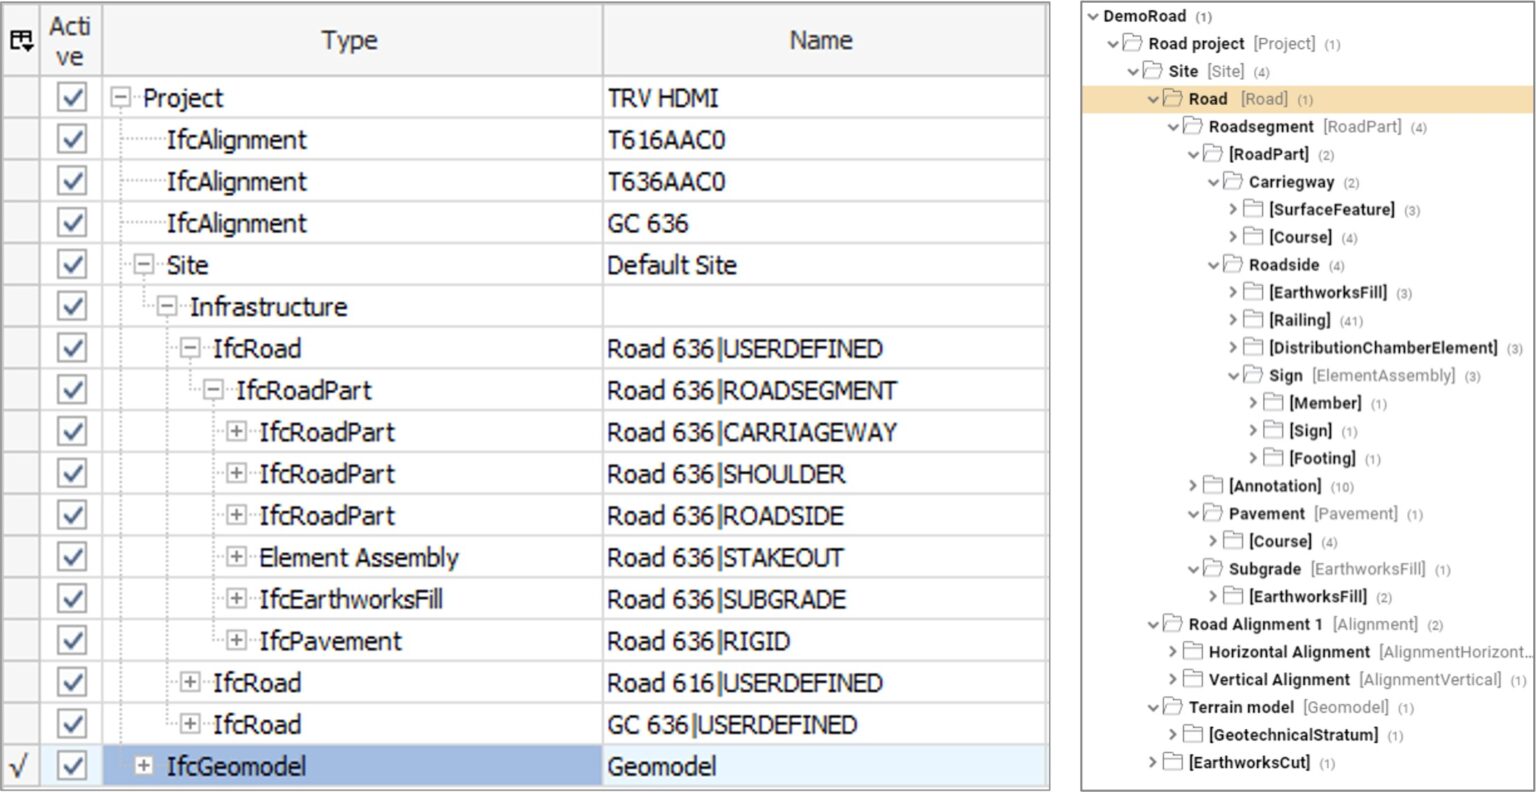Click the Sign ElementAssembly folder icon

coord(1253,375)
